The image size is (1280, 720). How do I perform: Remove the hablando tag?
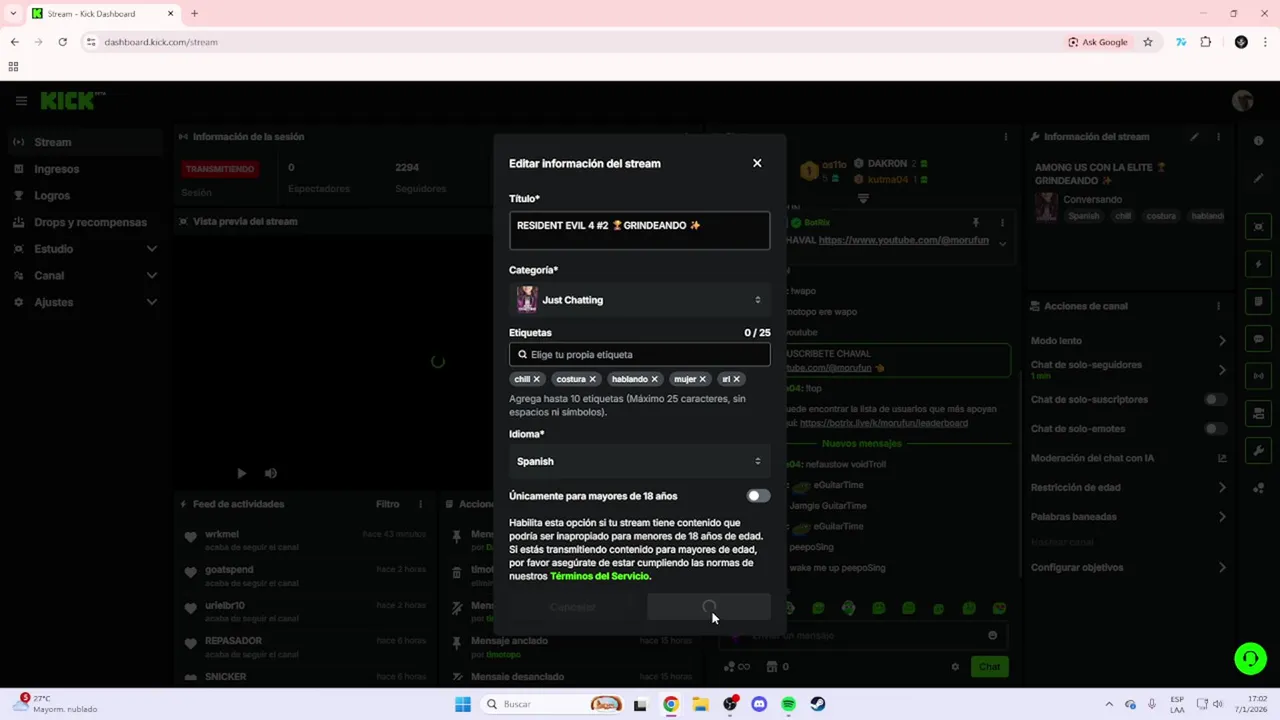pos(655,379)
